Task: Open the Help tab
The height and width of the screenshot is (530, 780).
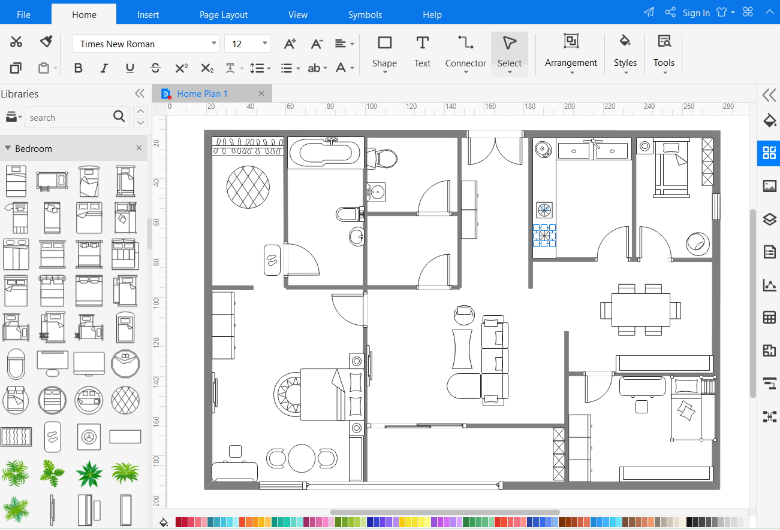Action: 432,14
